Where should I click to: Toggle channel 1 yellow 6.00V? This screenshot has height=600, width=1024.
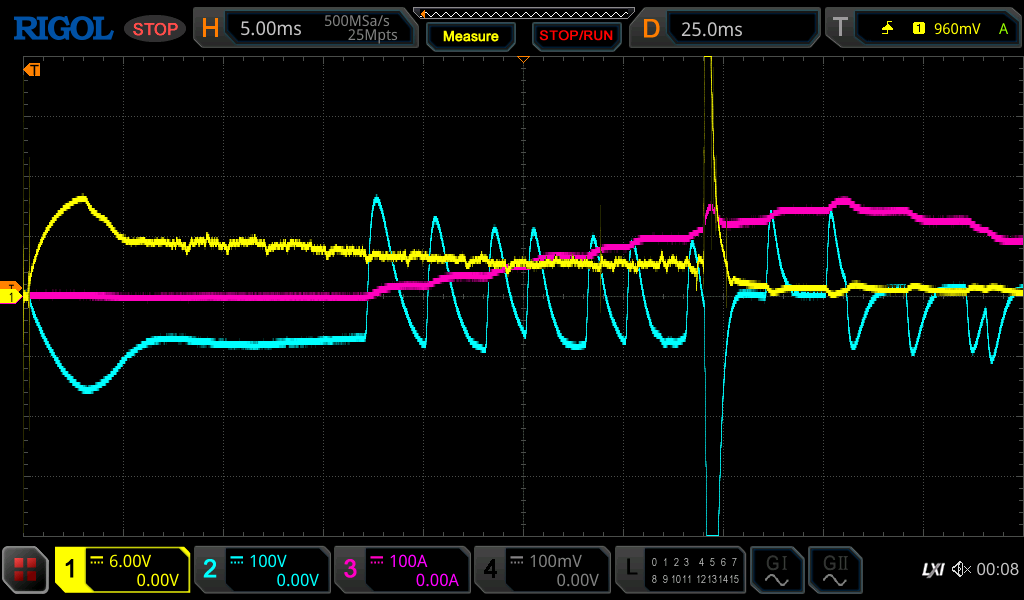click(122, 570)
